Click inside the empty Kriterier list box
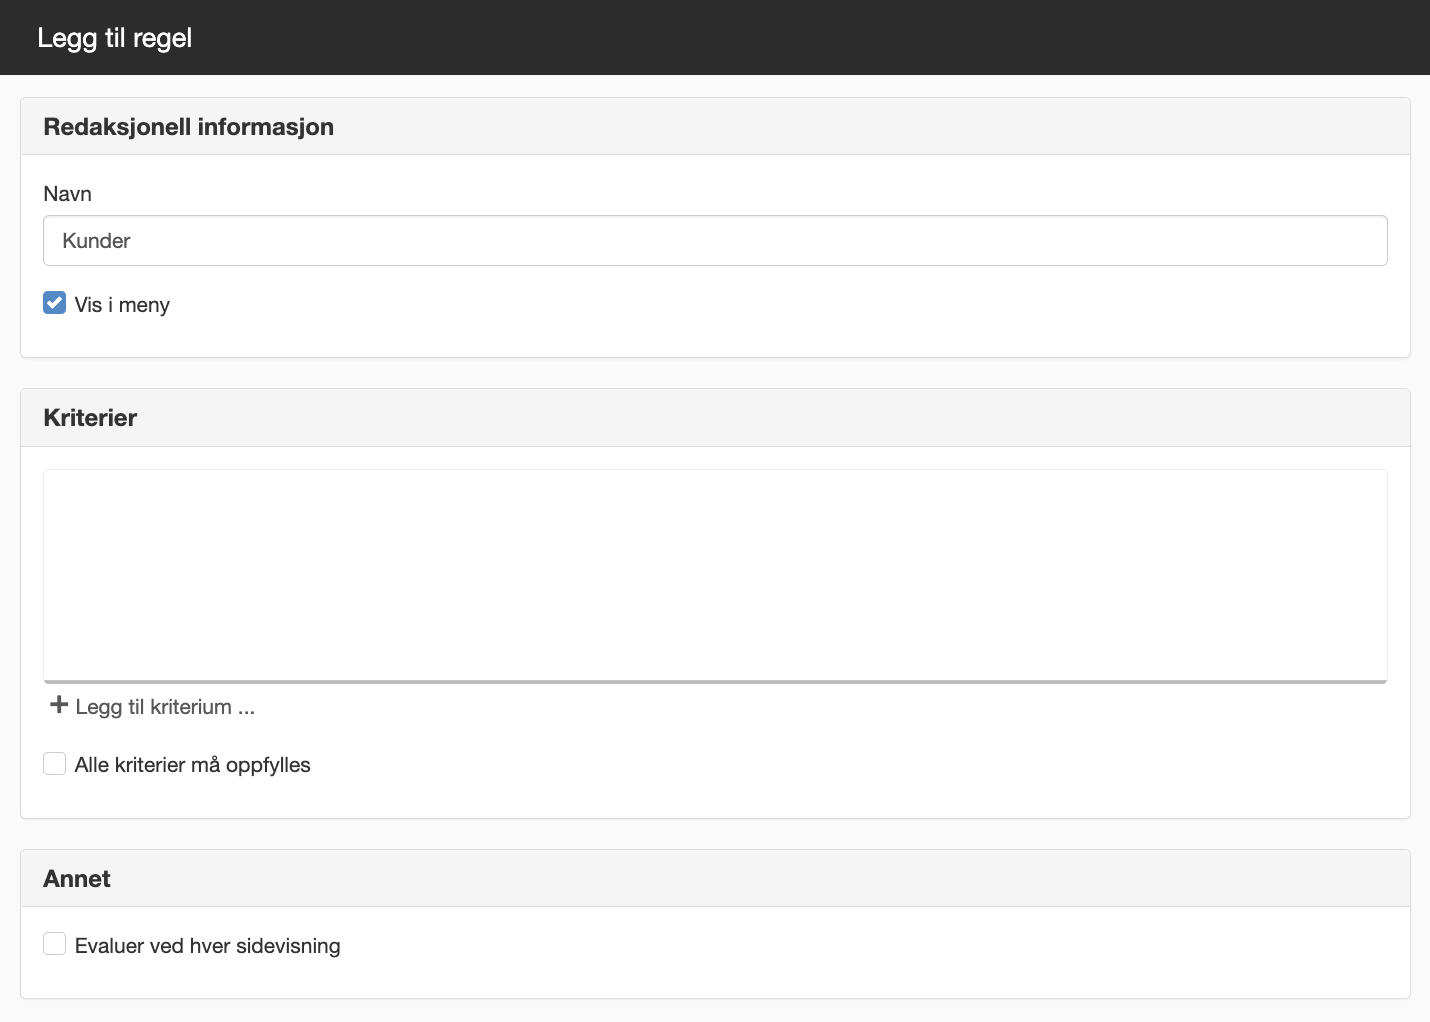Viewport: 1430px width, 1022px height. pyautogui.click(x=715, y=576)
